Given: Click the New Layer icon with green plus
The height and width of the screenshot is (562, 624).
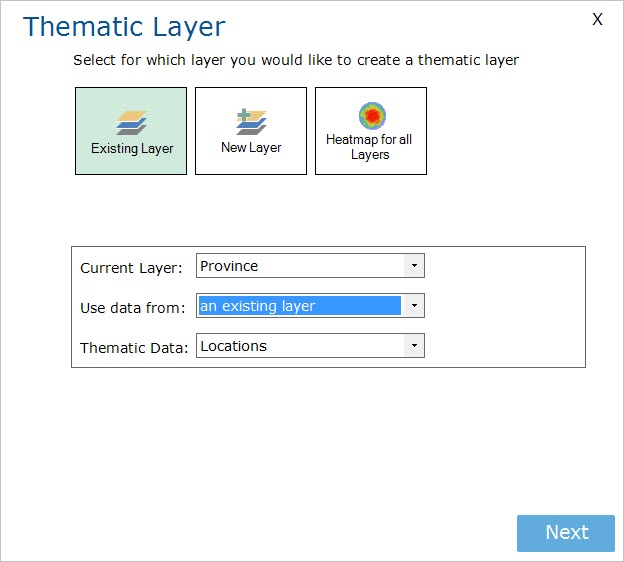Looking at the screenshot, I should [x=251, y=122].
